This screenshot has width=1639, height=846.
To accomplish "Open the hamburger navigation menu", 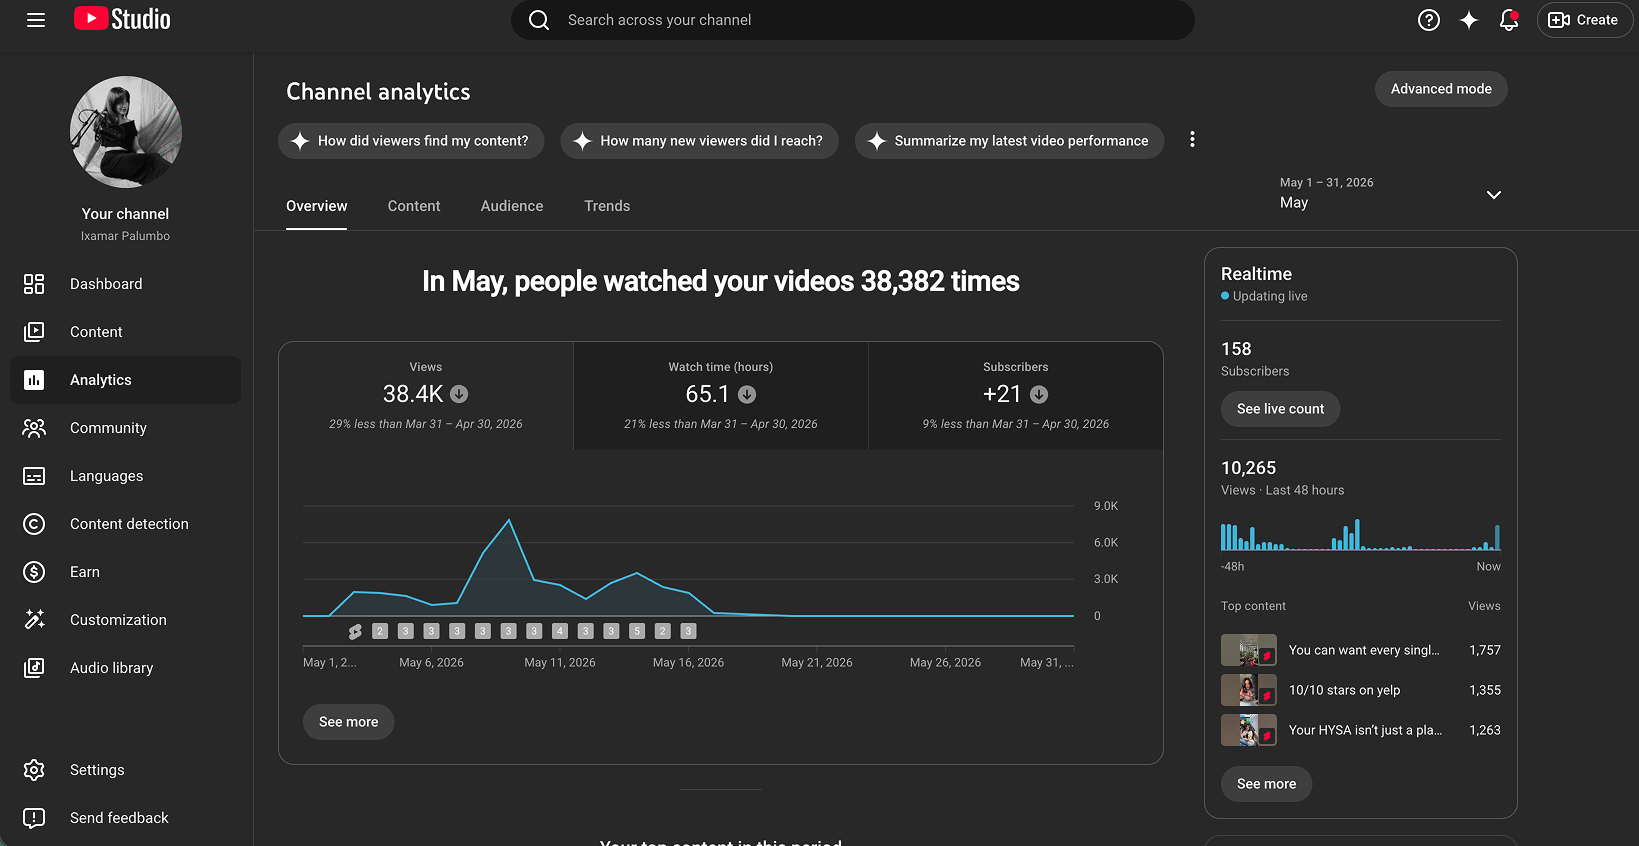I will click(36, 20).
